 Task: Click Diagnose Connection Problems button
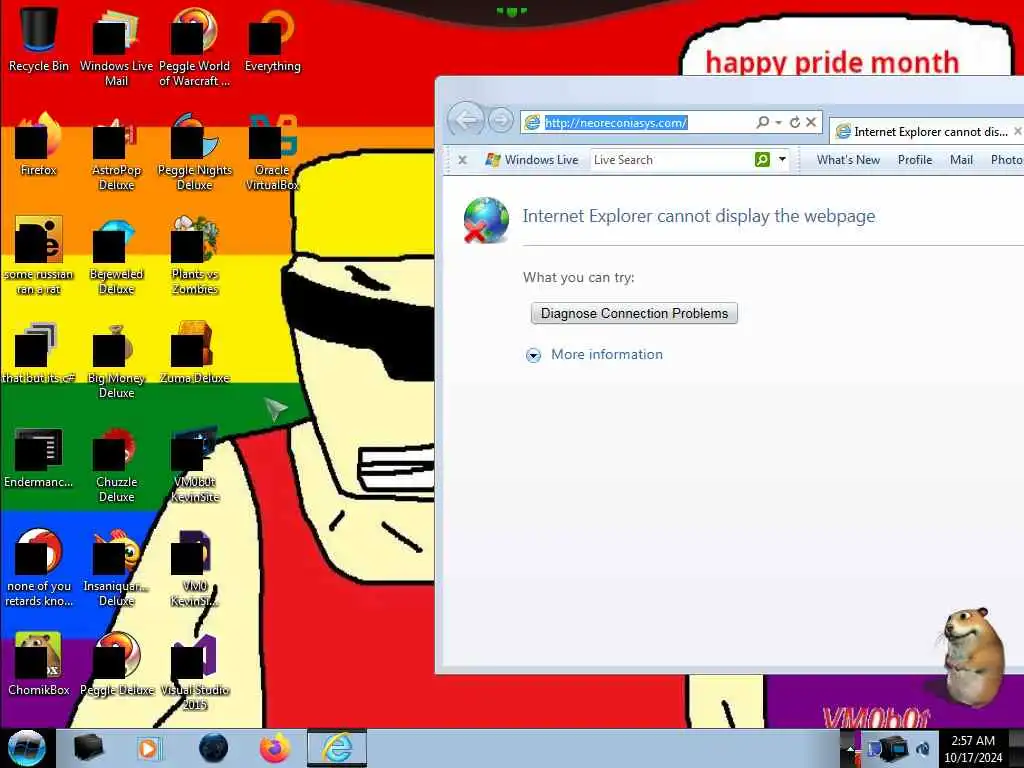point(634,313)
